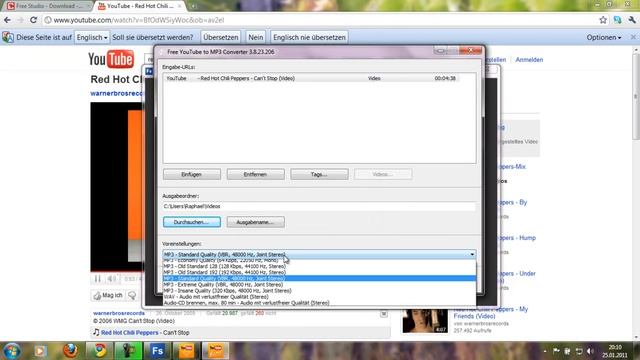Select MP3 Standard Quality highlighted preset
640x360 pixels.
319,278
